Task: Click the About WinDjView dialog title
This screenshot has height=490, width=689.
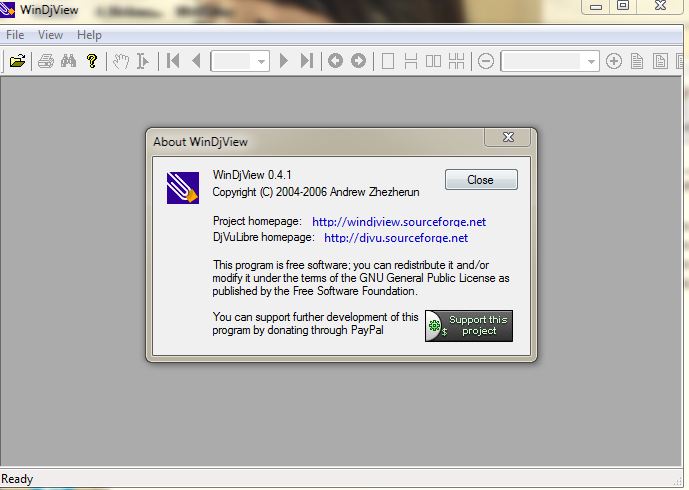Action: 200,142
